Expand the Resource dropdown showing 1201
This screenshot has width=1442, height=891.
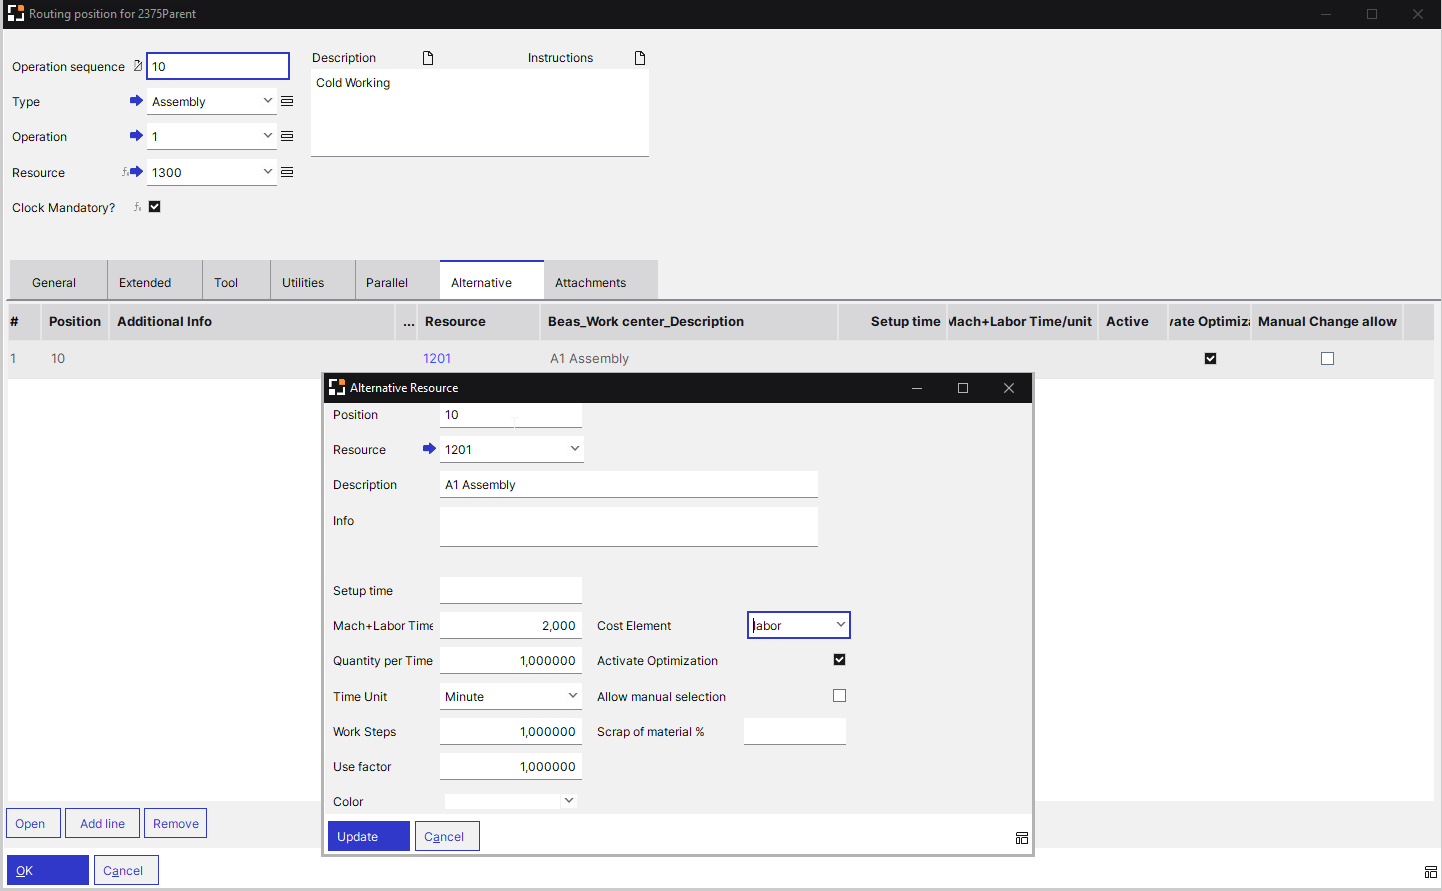coord(574,448)
